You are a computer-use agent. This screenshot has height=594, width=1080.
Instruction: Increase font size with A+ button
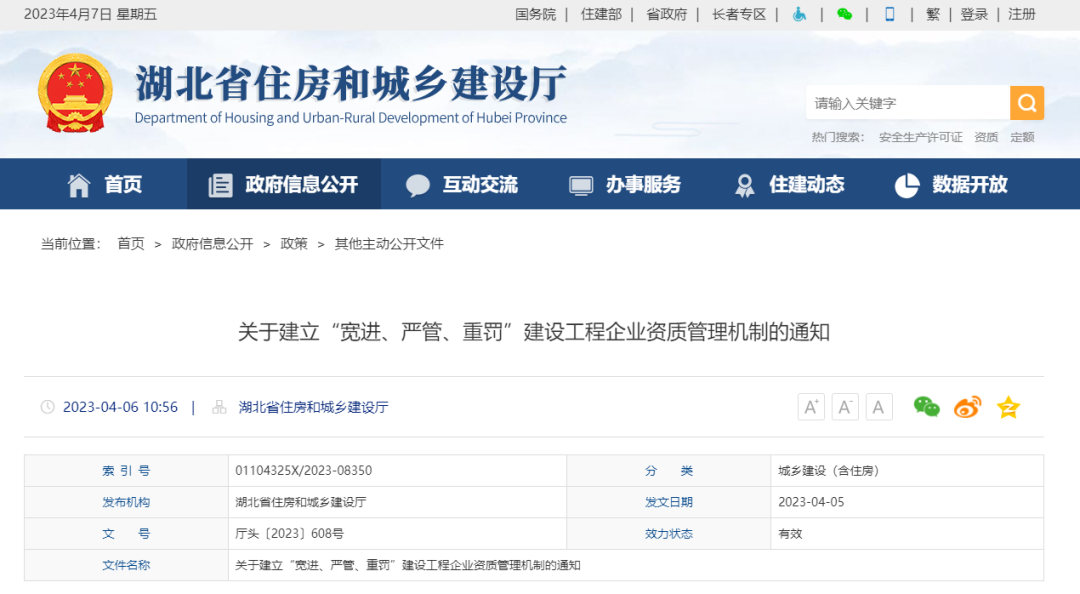[811, 407]
